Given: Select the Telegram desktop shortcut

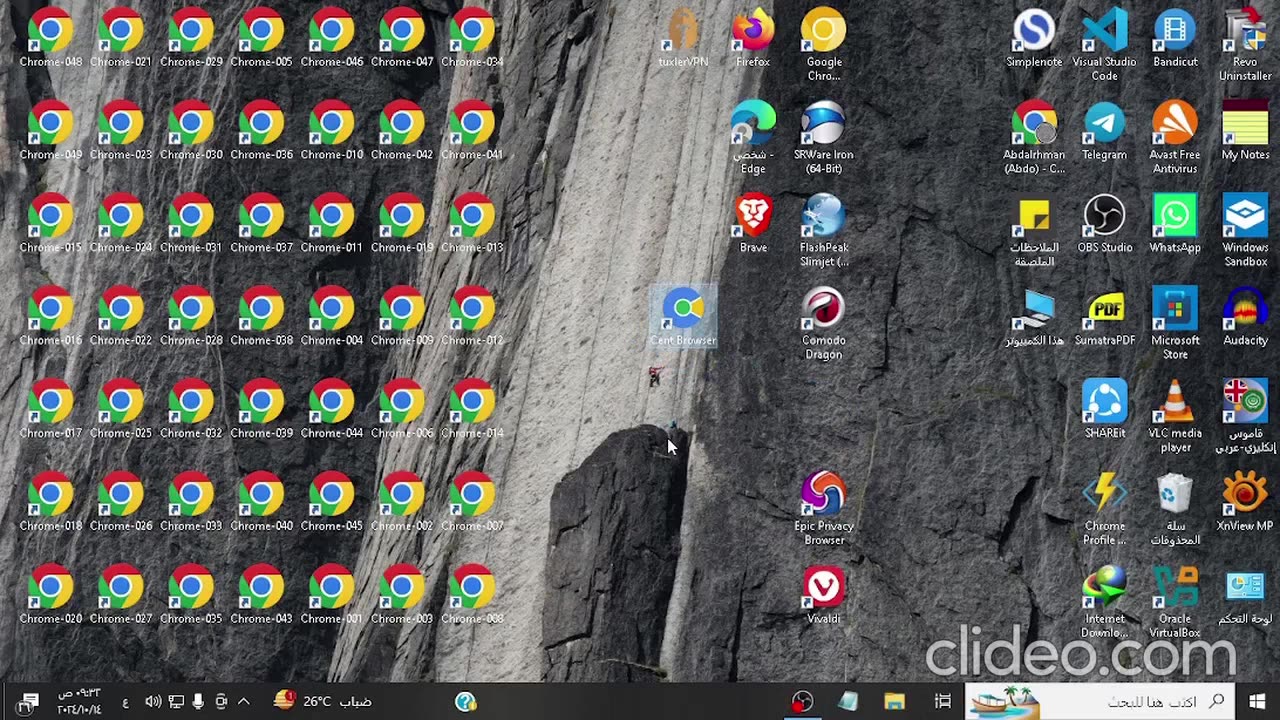Looking at the screenshot, I should [1105, 131].
